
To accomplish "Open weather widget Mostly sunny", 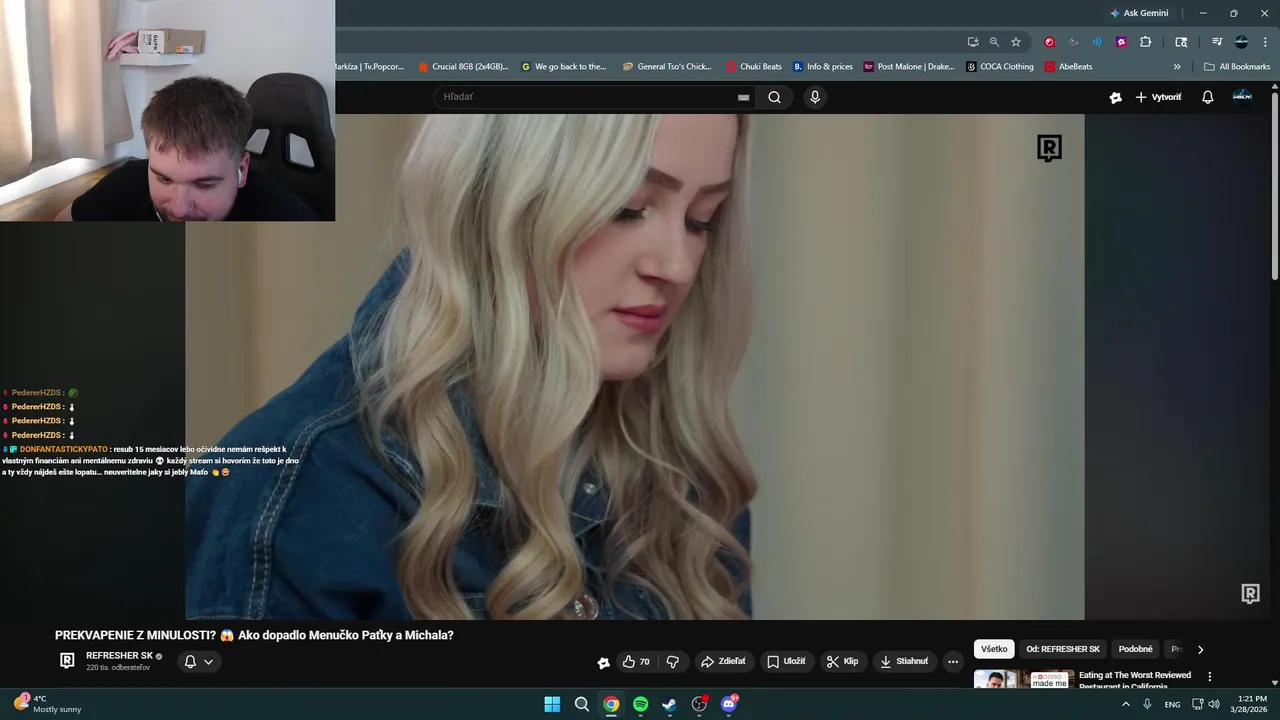I will (x=47, y=704).
